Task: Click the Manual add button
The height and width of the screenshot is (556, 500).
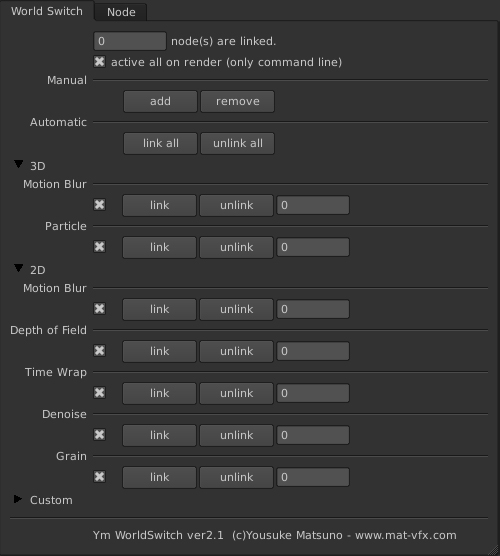Action: (x=160, y=101)
